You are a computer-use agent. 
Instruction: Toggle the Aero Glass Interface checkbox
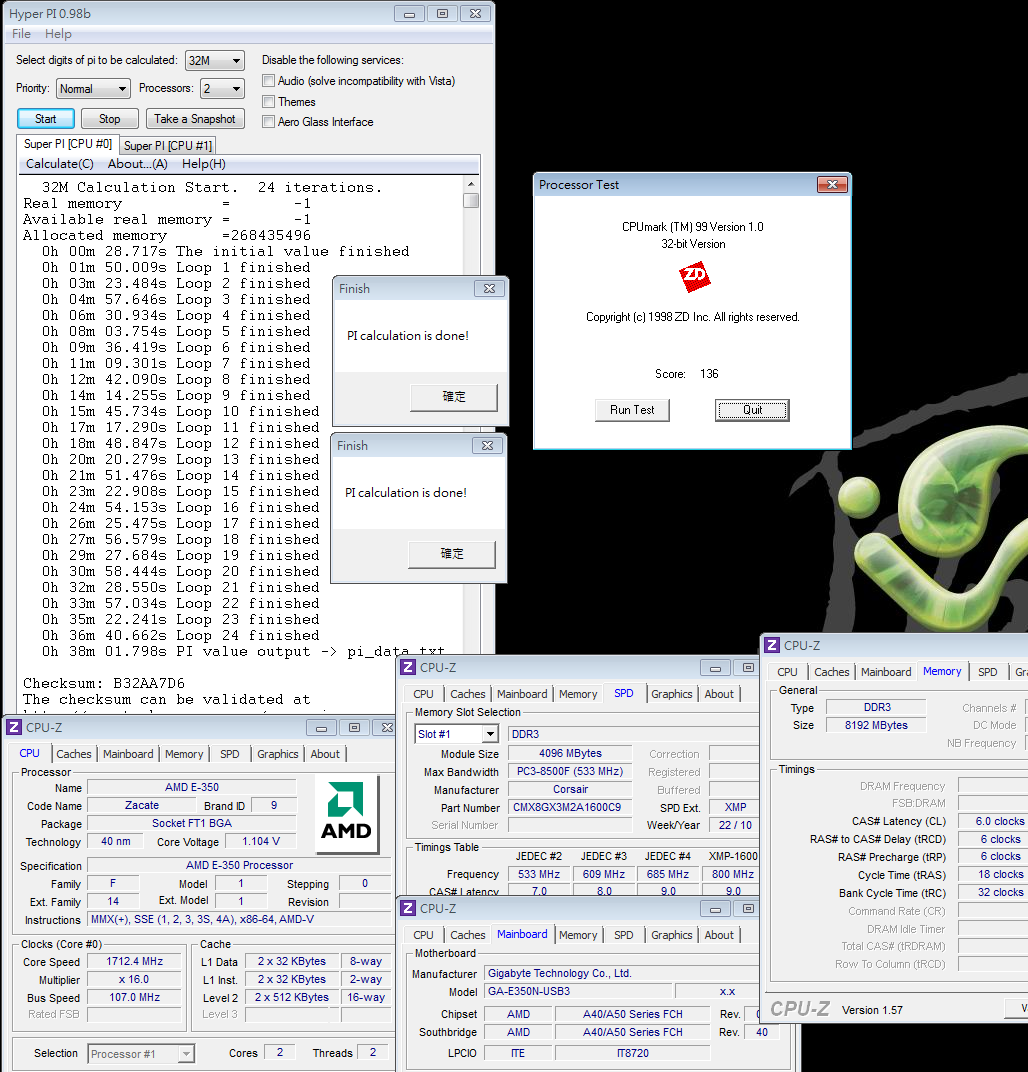(x=269, y=122)
